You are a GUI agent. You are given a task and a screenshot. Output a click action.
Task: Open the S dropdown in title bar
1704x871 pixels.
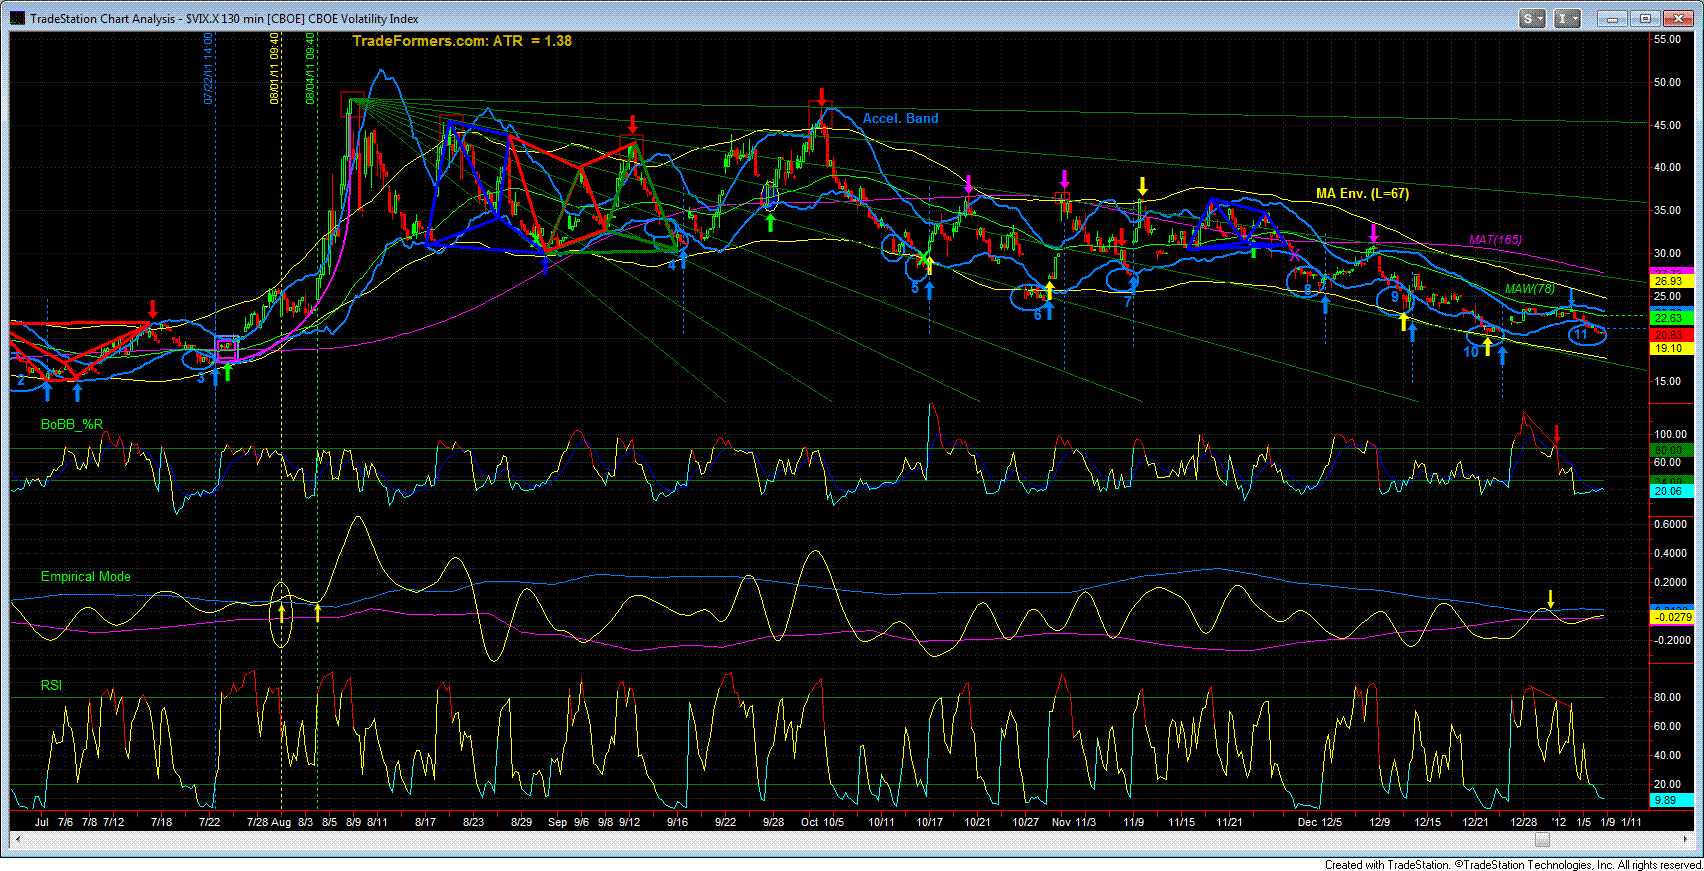click(x=1531, y=18)
